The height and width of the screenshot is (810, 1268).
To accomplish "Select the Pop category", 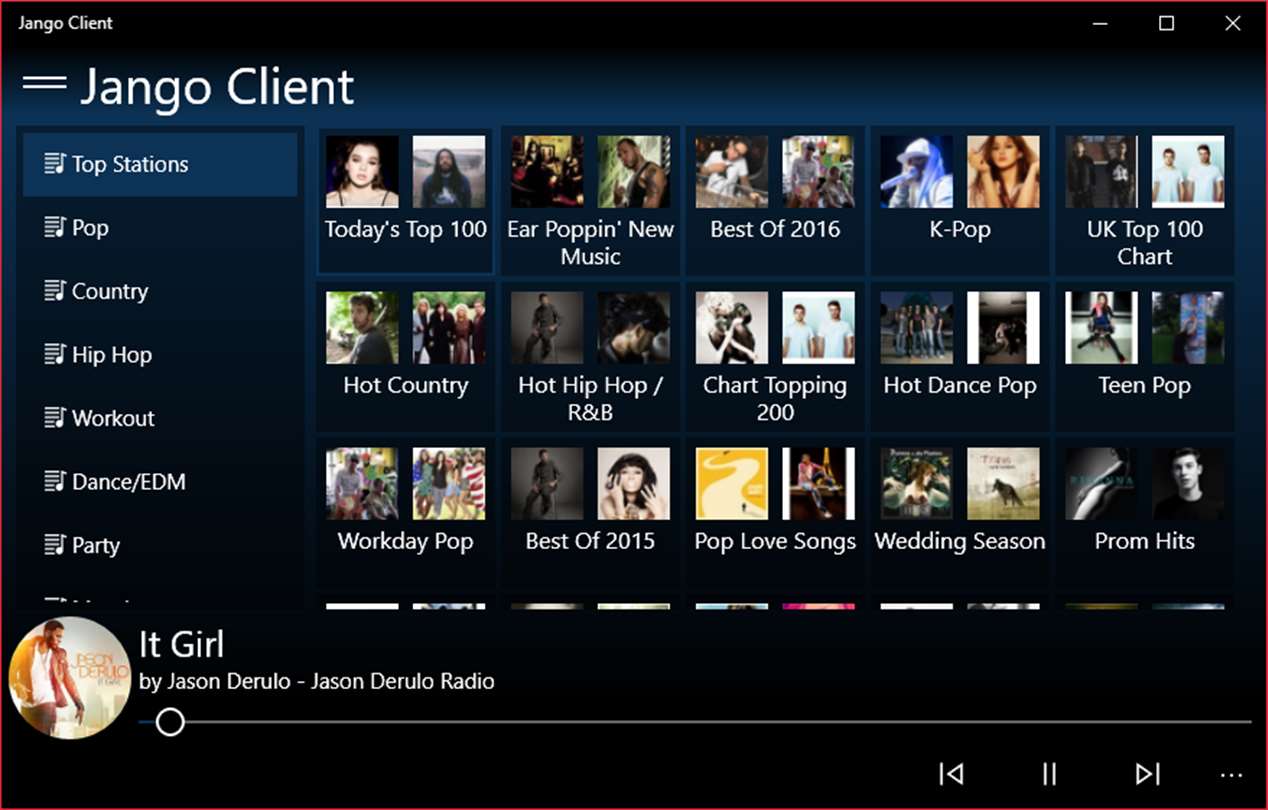I will 160,228.
